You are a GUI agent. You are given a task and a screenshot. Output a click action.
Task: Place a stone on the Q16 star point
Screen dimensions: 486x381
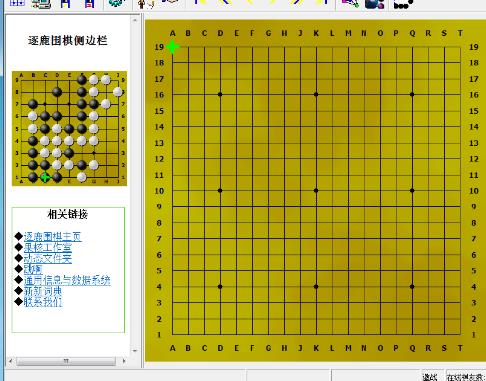(412, 95)
